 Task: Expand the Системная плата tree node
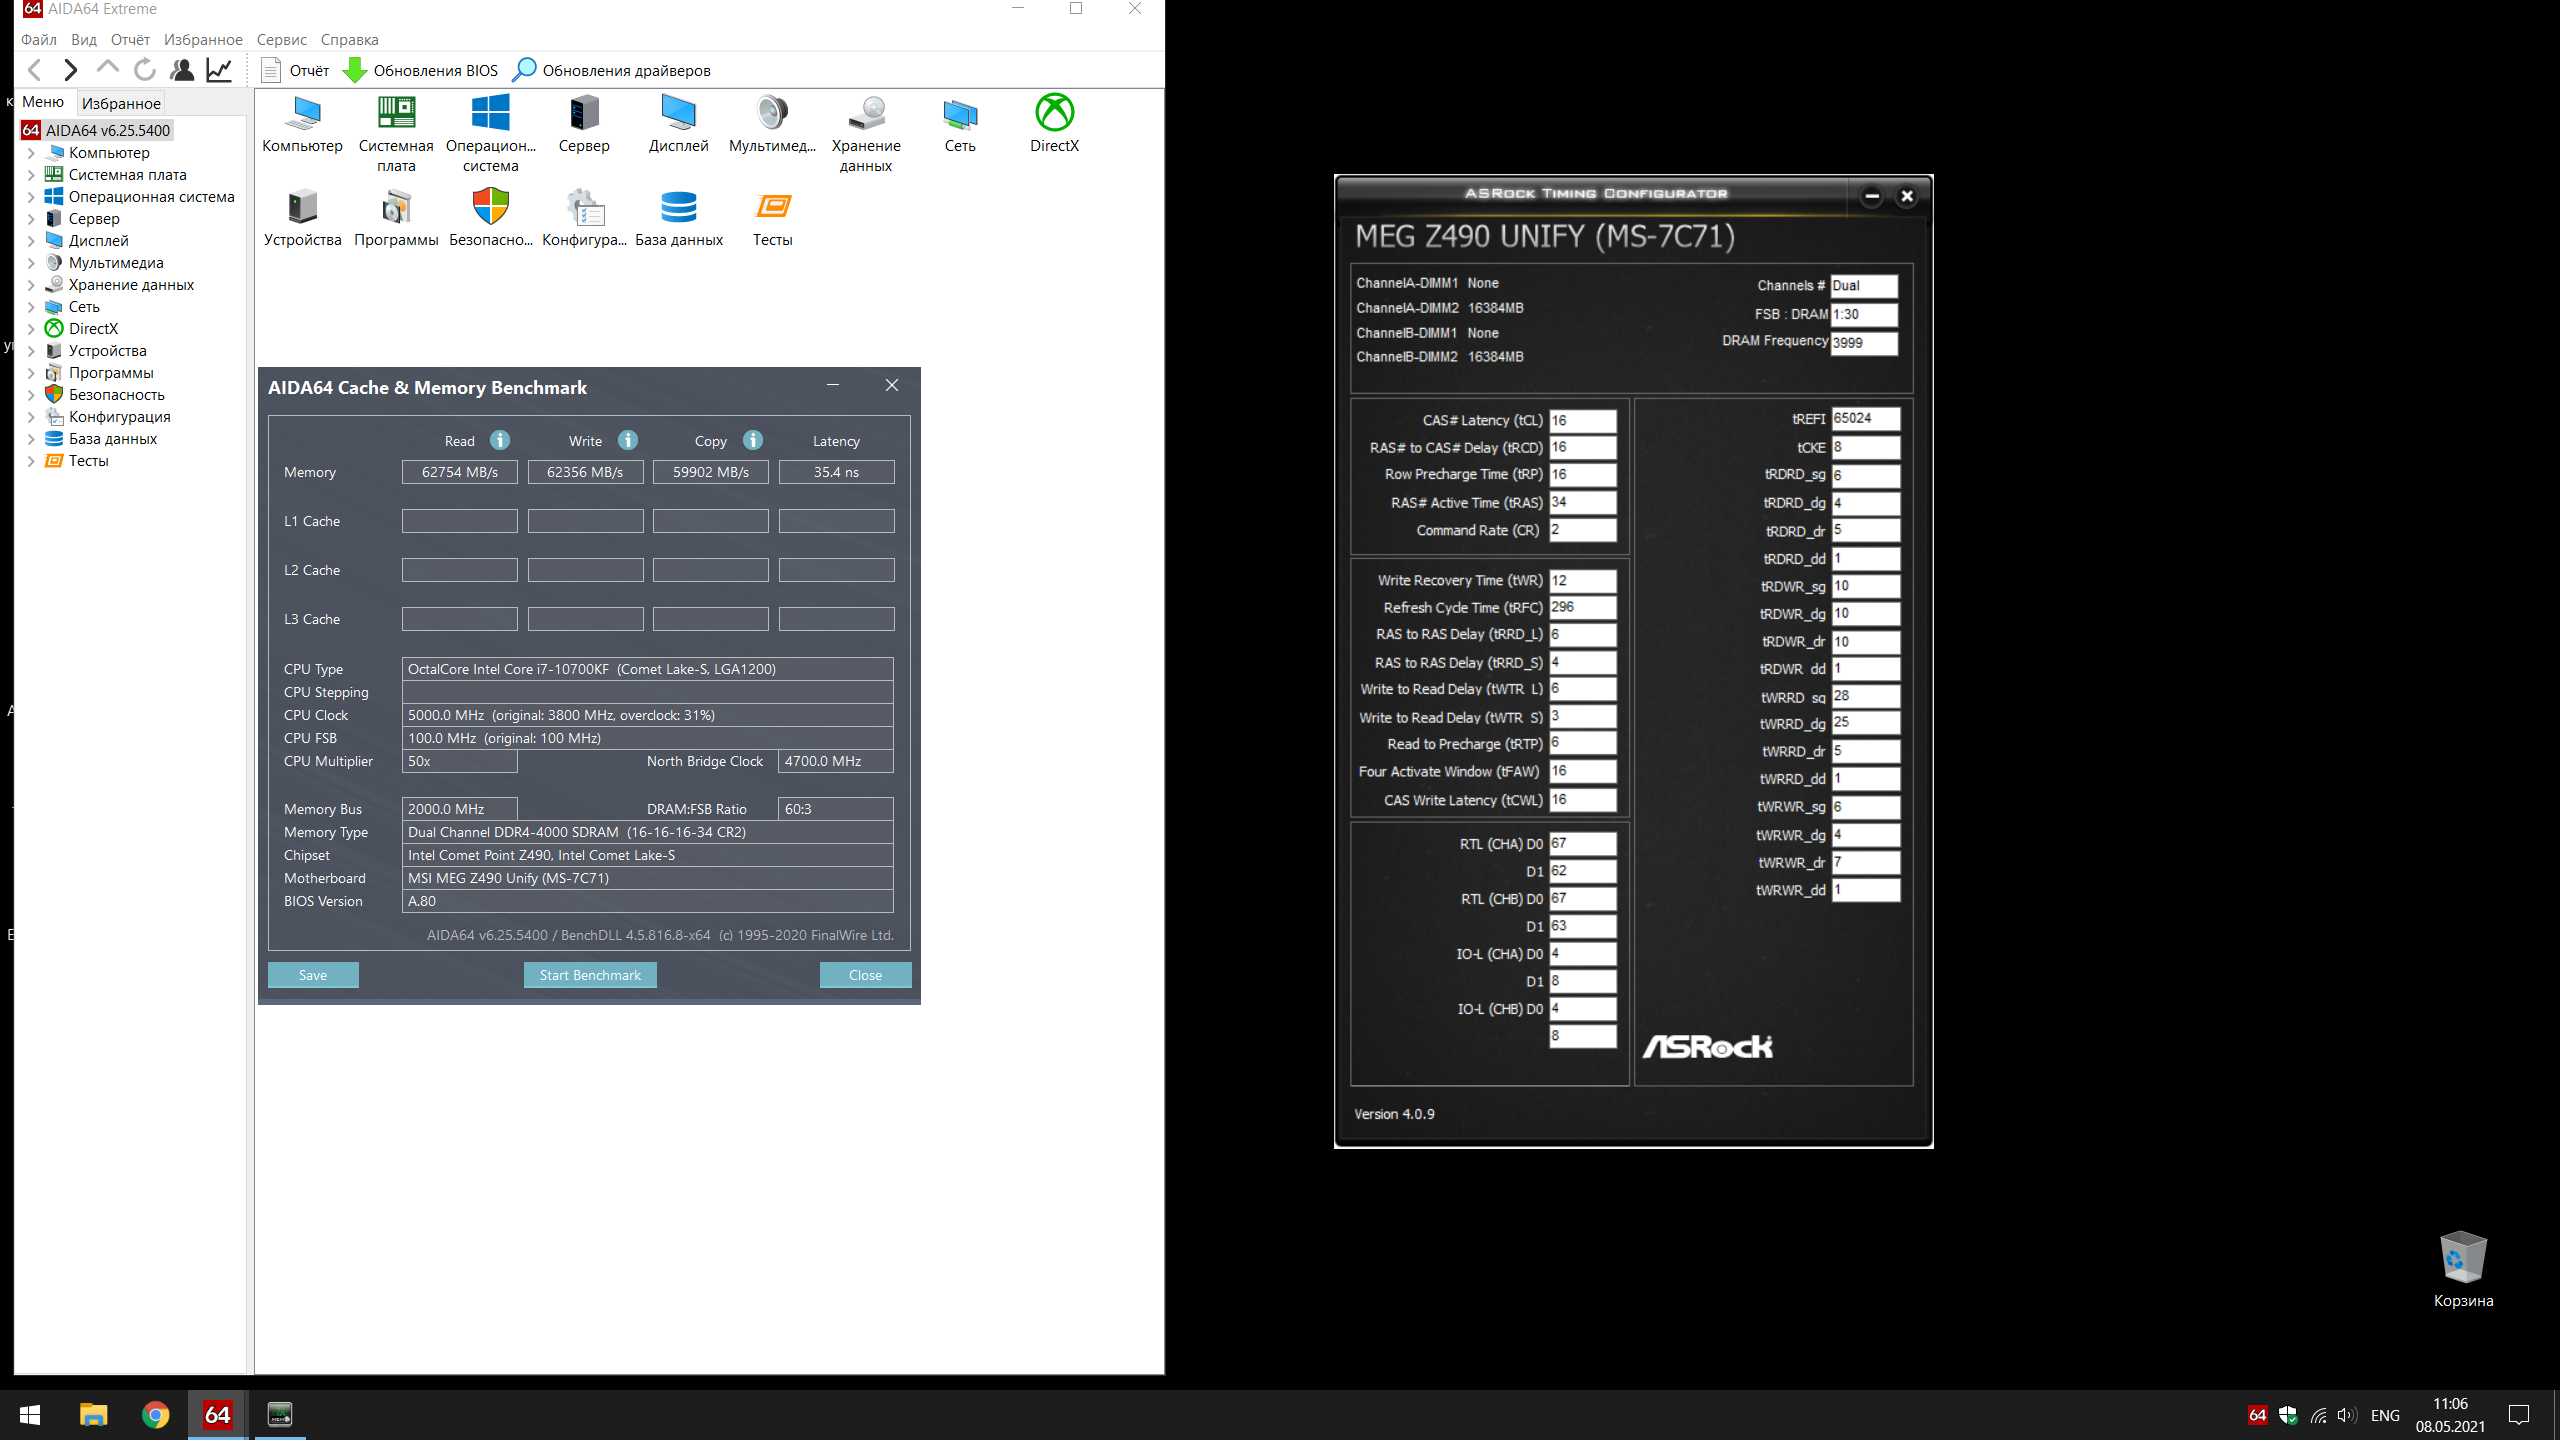(x=31, y=175)
